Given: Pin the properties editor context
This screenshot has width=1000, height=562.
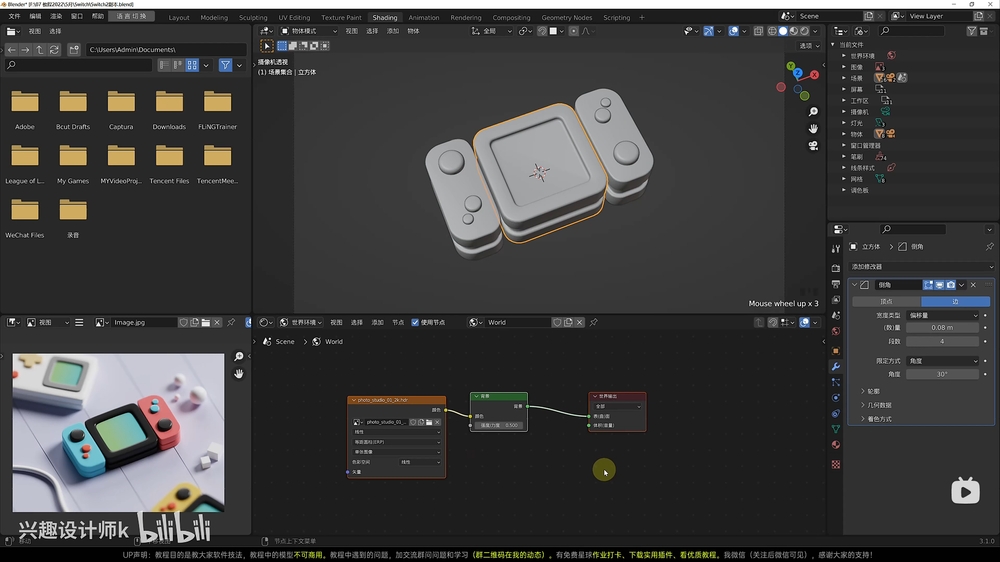Looking at the screenshot, I should pyautogui.click(x=989, y=246).
